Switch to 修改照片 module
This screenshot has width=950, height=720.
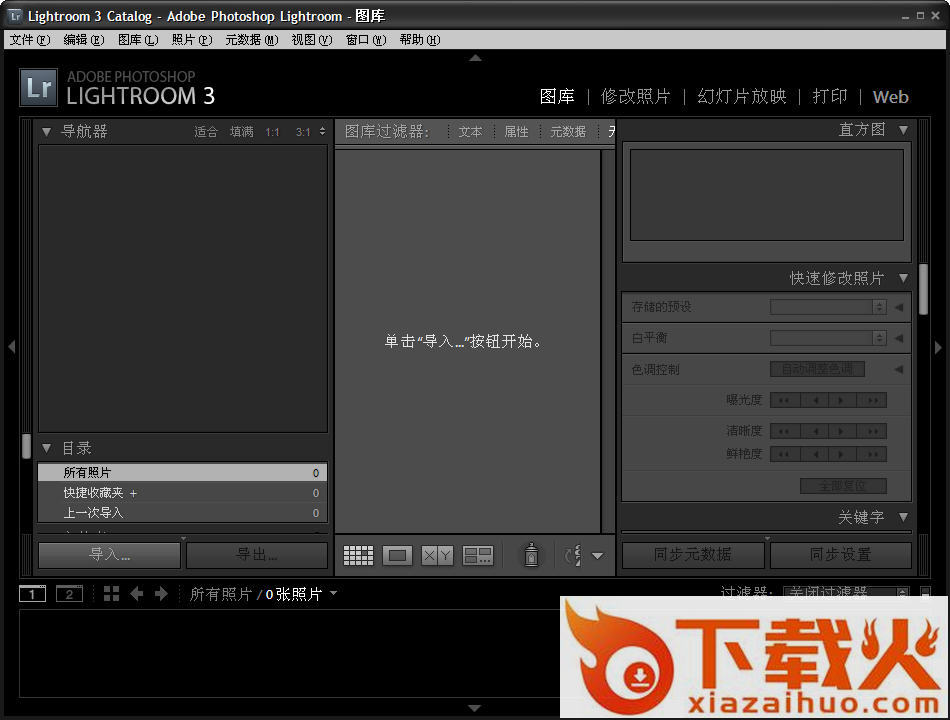635,96
